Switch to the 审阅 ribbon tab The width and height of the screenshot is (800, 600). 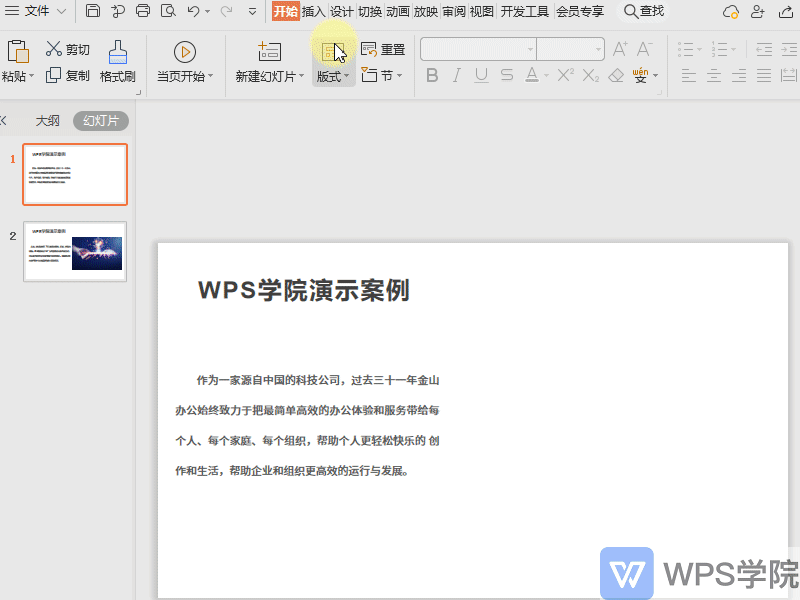(x=454, y=11)
